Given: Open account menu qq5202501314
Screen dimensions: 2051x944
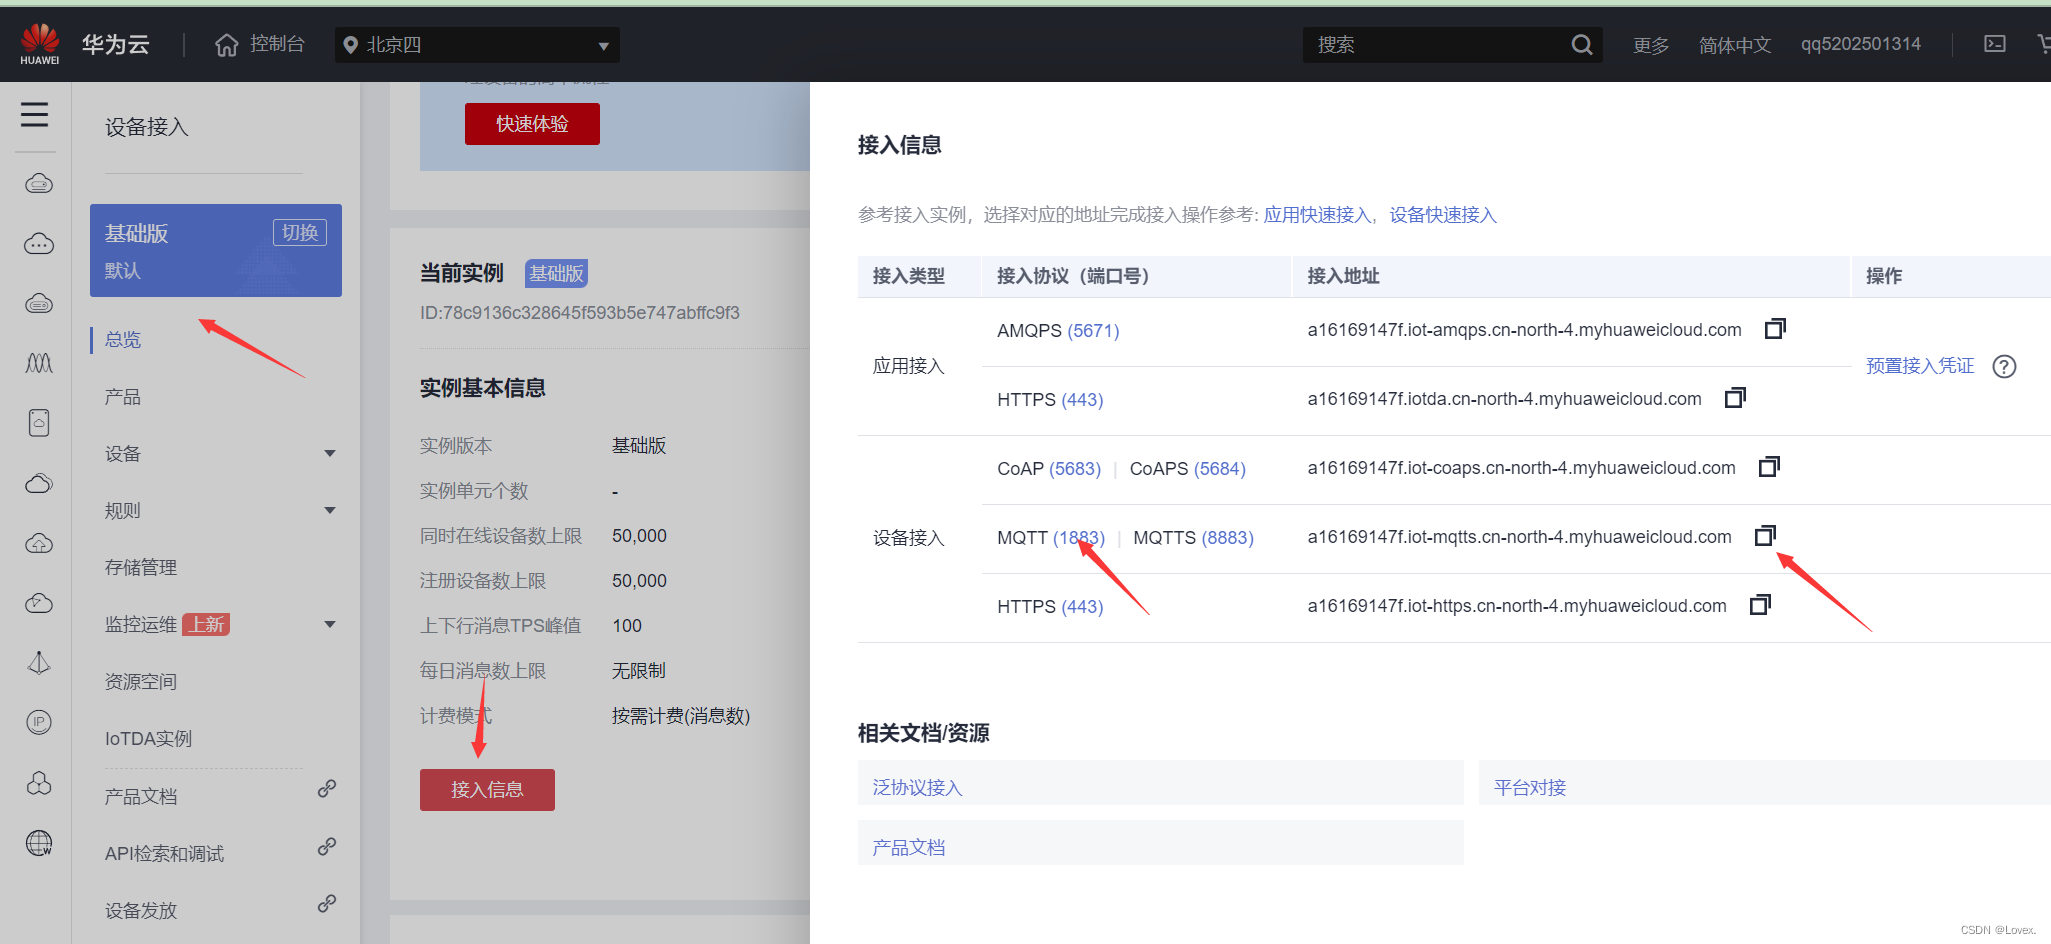Looking at the screenshot, I should [x=1861, y=44].
